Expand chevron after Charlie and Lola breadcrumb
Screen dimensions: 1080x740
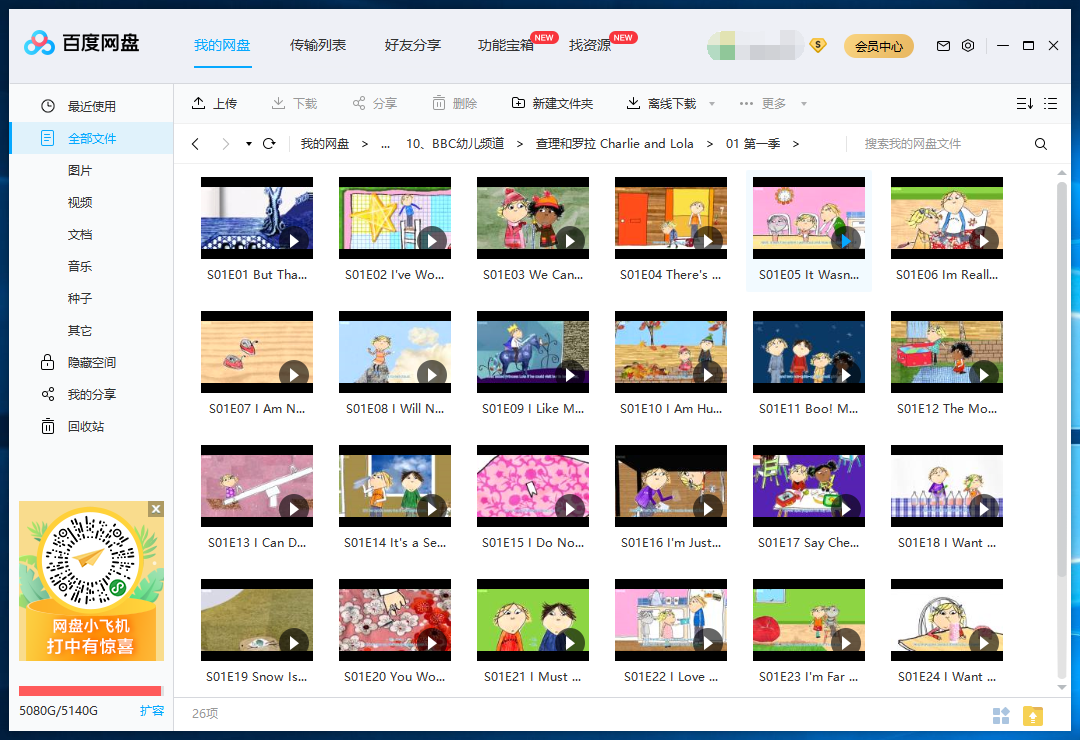click(709, 144)
